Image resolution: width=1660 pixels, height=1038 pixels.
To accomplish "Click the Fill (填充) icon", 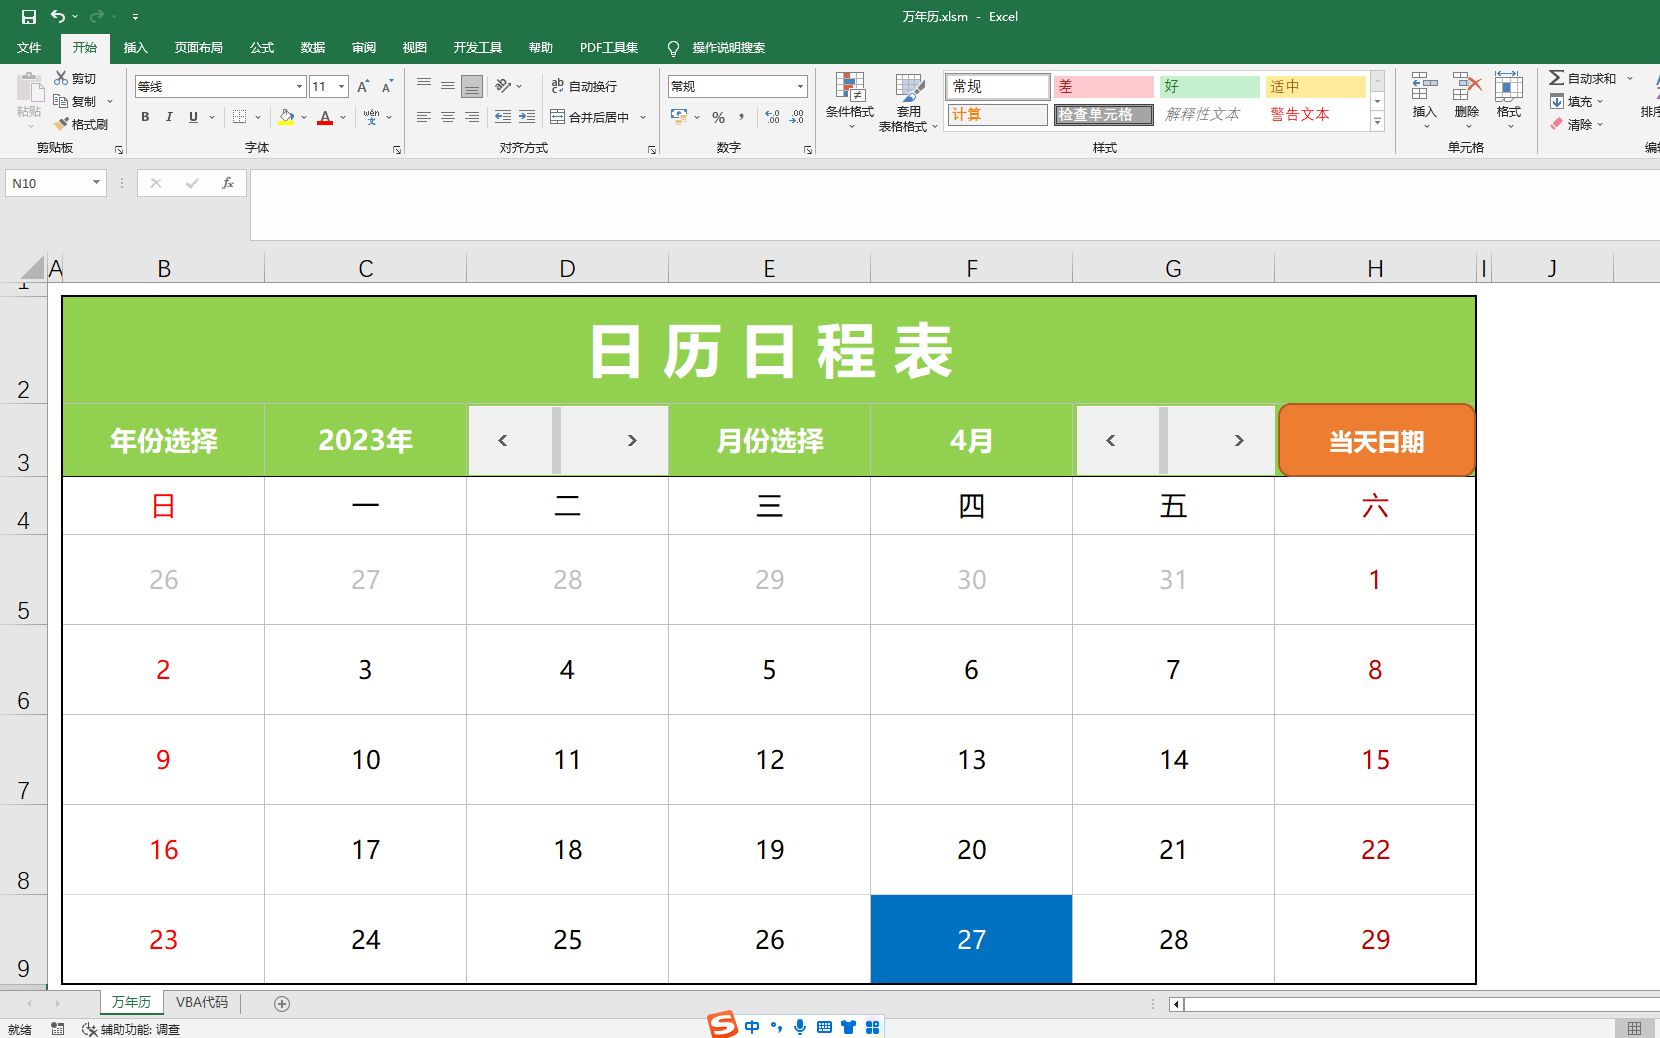I will coord(1558,100).
